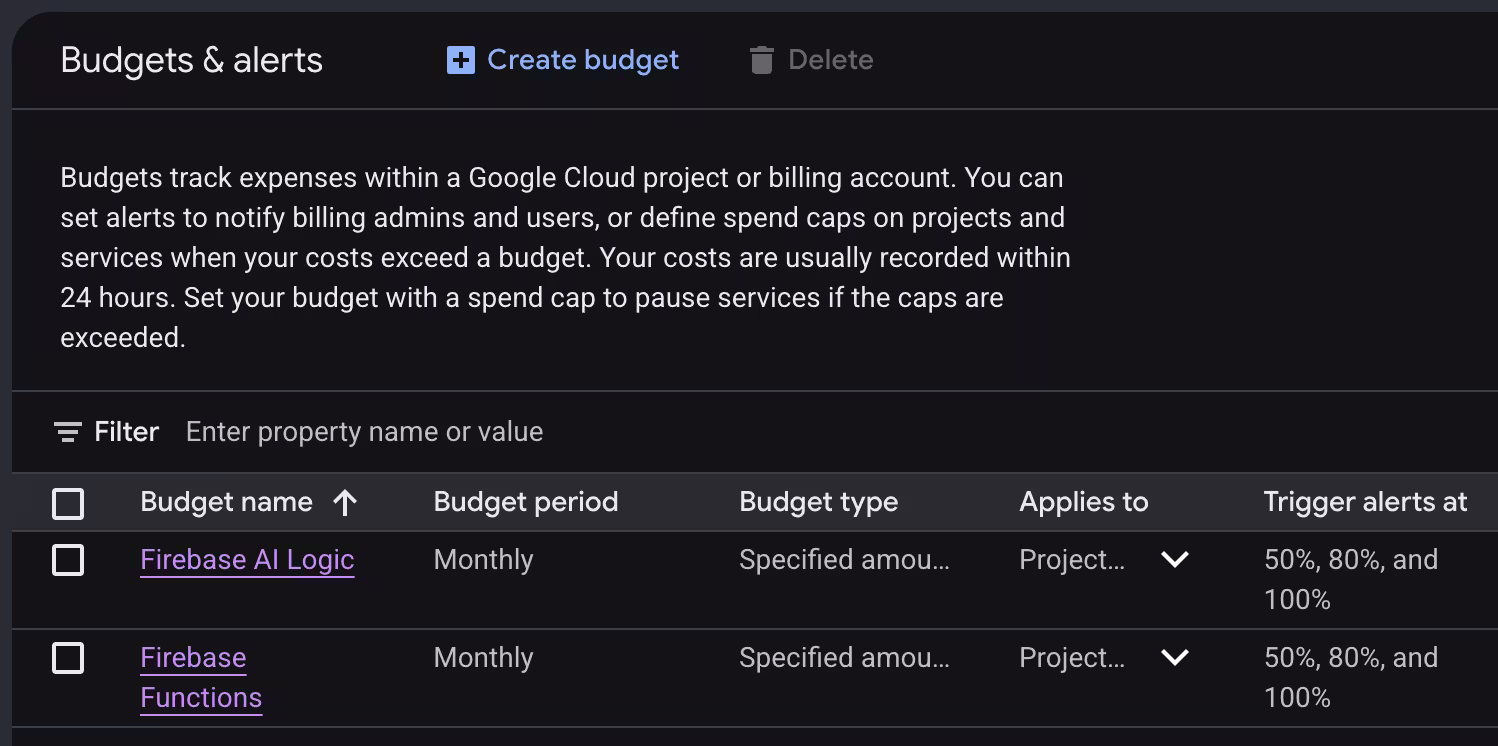Viewport: 1498px width, 746px height.
Task: Click the Filter lines icon
Action: point(67,432)
